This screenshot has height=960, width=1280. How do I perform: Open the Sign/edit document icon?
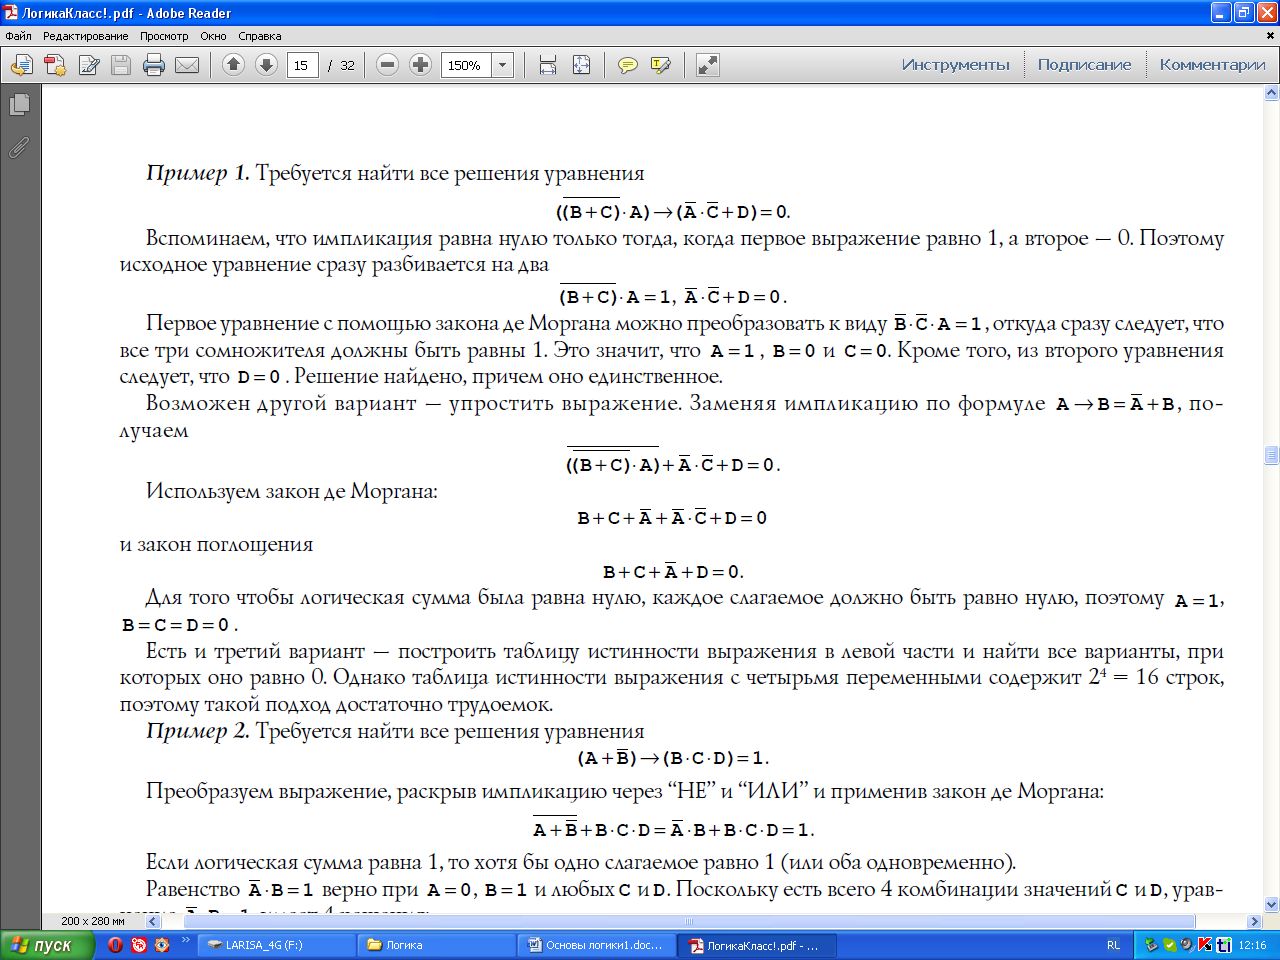pyautogui.click(x=89, y=65)
